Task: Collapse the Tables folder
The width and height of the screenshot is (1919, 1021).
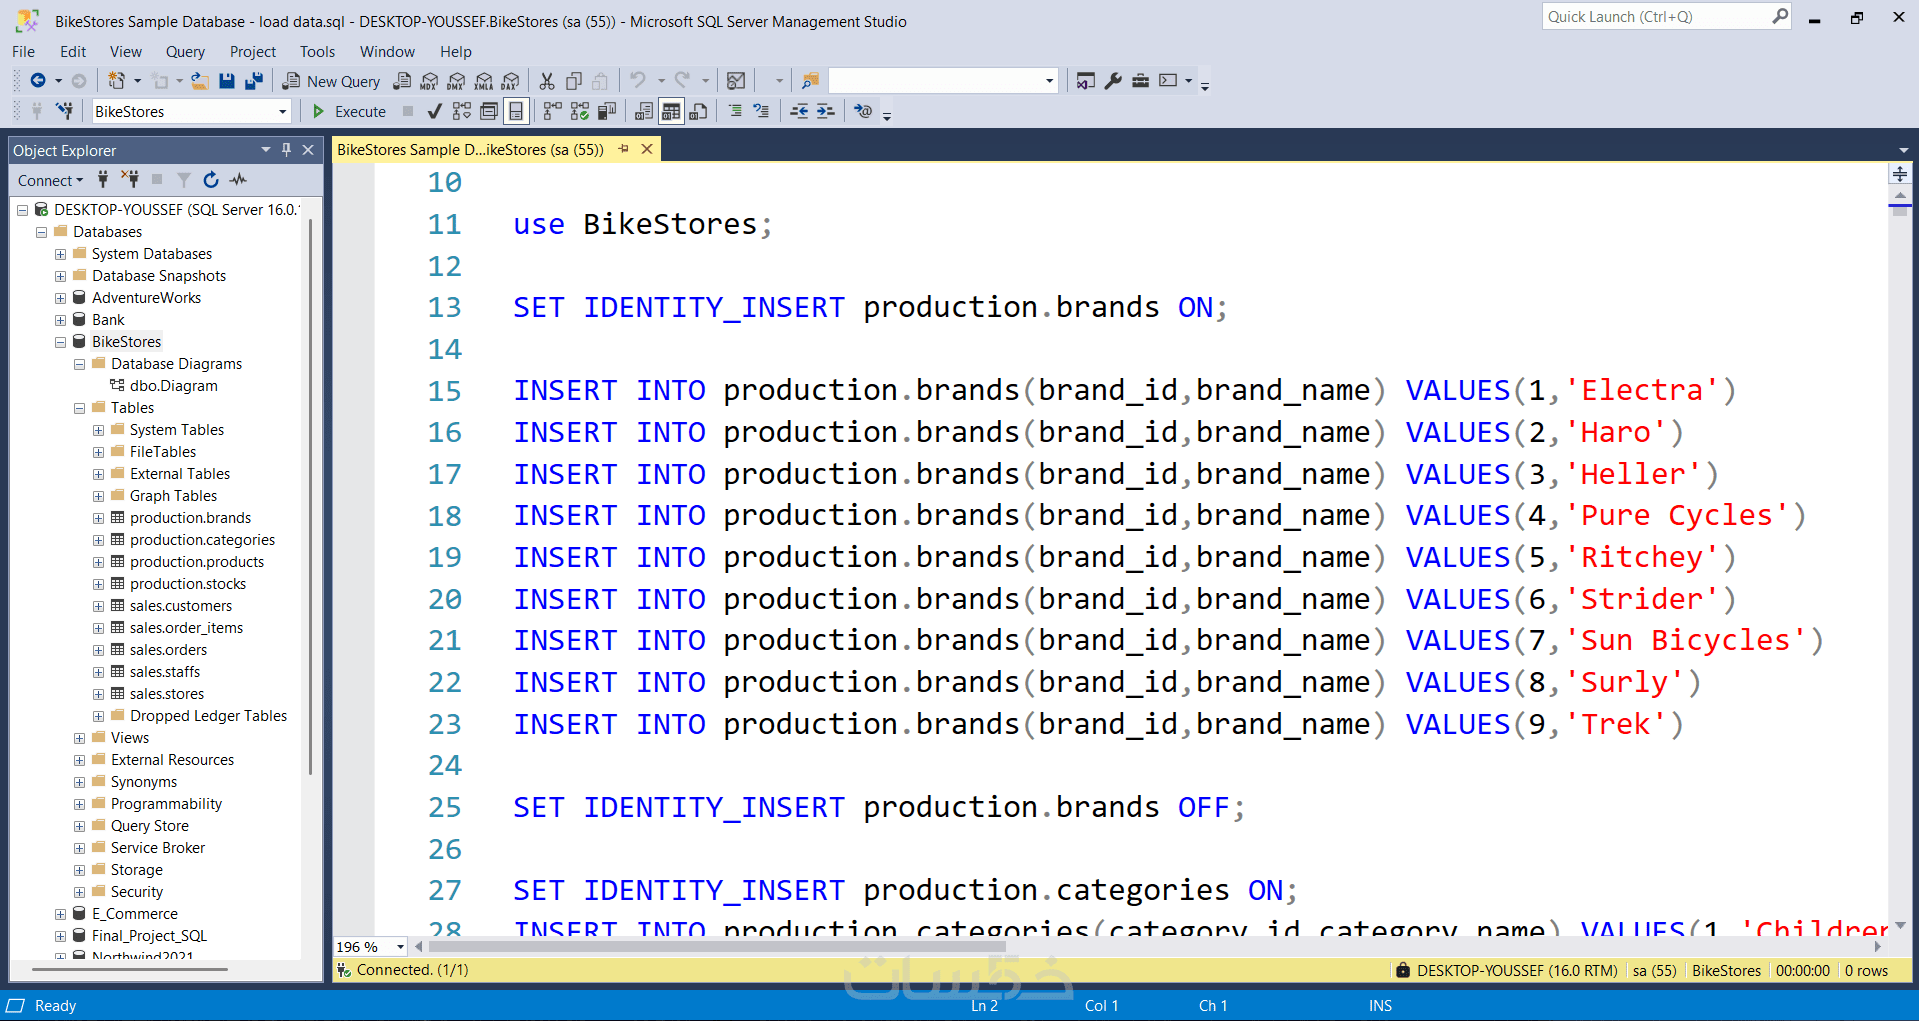Action: coord(79,408)
